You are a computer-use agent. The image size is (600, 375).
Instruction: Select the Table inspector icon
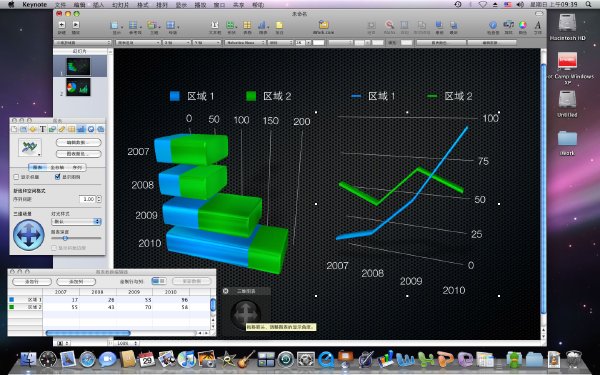point(71,129)
